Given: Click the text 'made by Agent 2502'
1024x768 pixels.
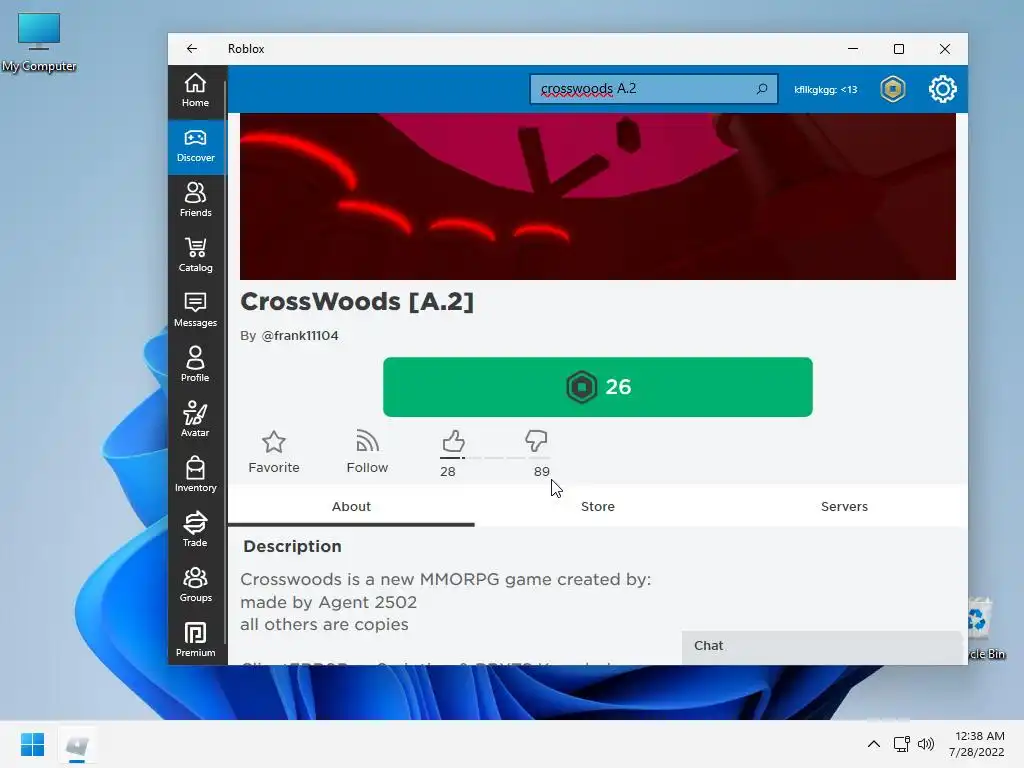Looking at the screenshot, I should [328, 602].
